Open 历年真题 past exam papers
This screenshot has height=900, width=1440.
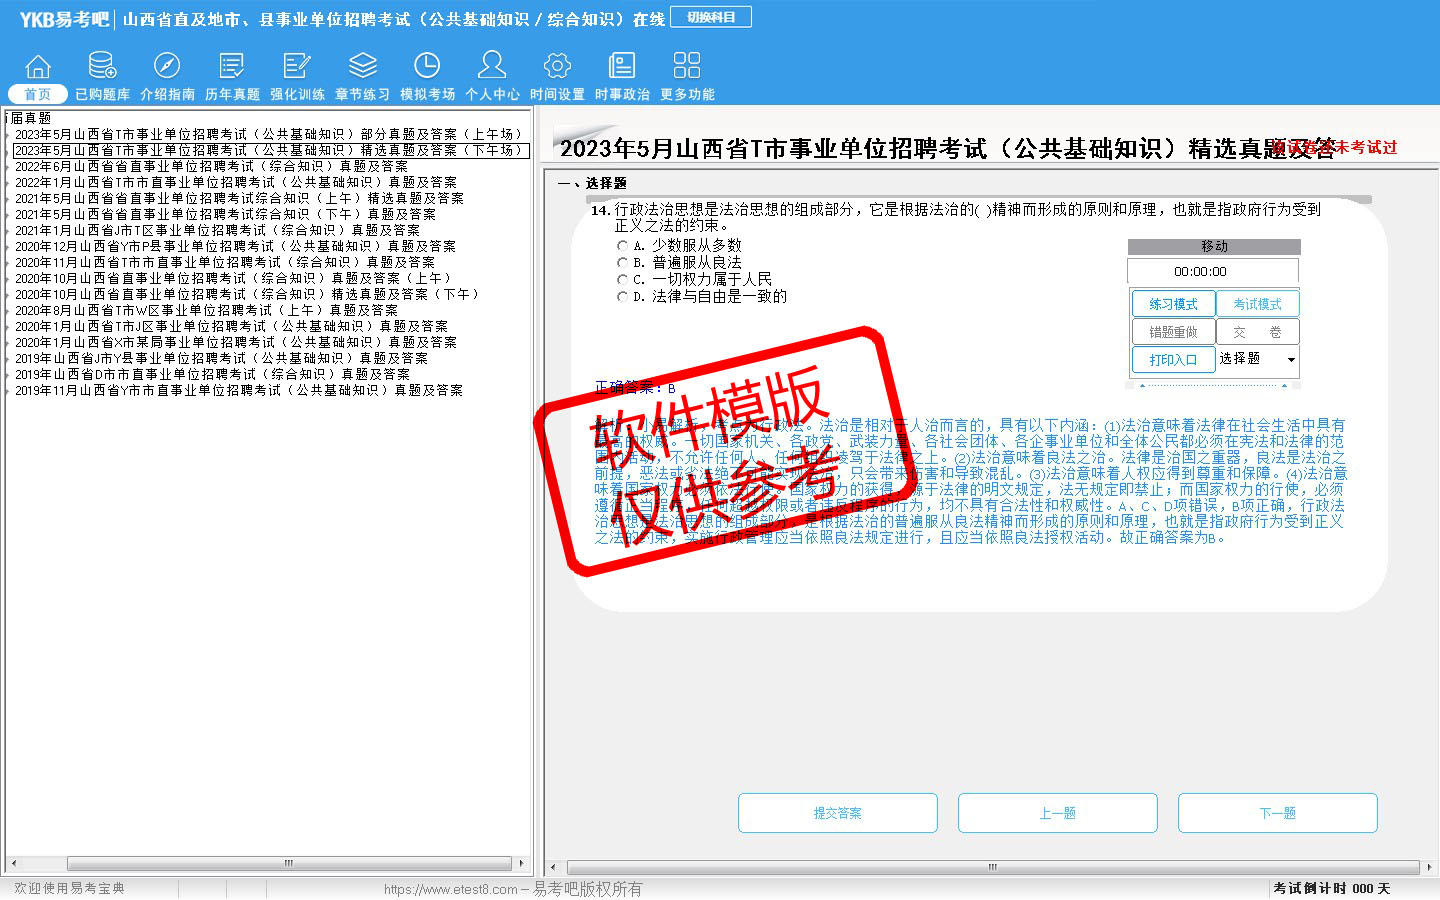coord(232,76)
